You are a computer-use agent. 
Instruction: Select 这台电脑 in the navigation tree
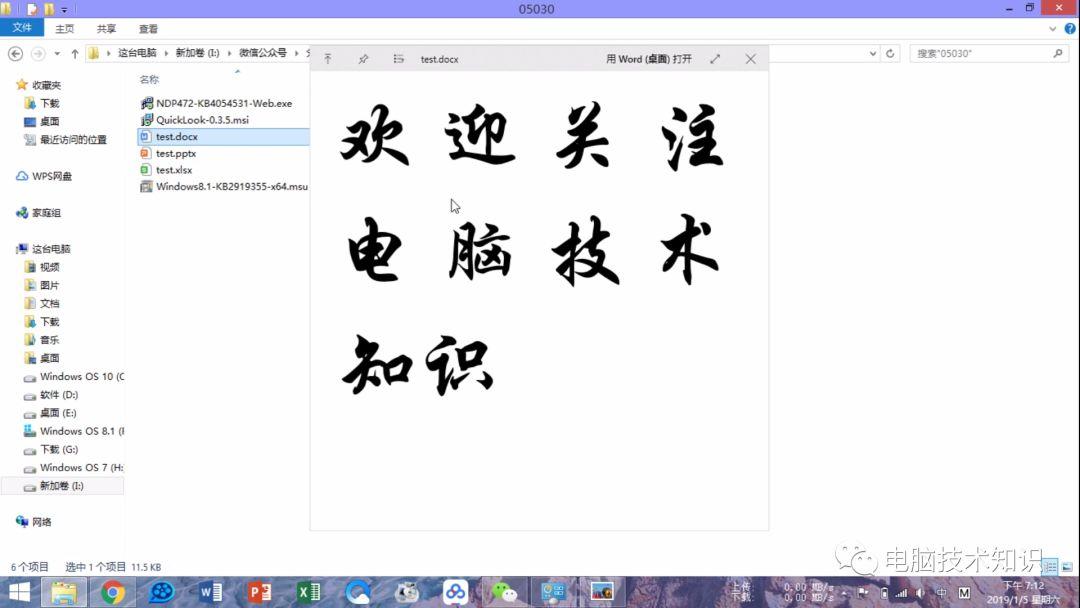point(51,249)
